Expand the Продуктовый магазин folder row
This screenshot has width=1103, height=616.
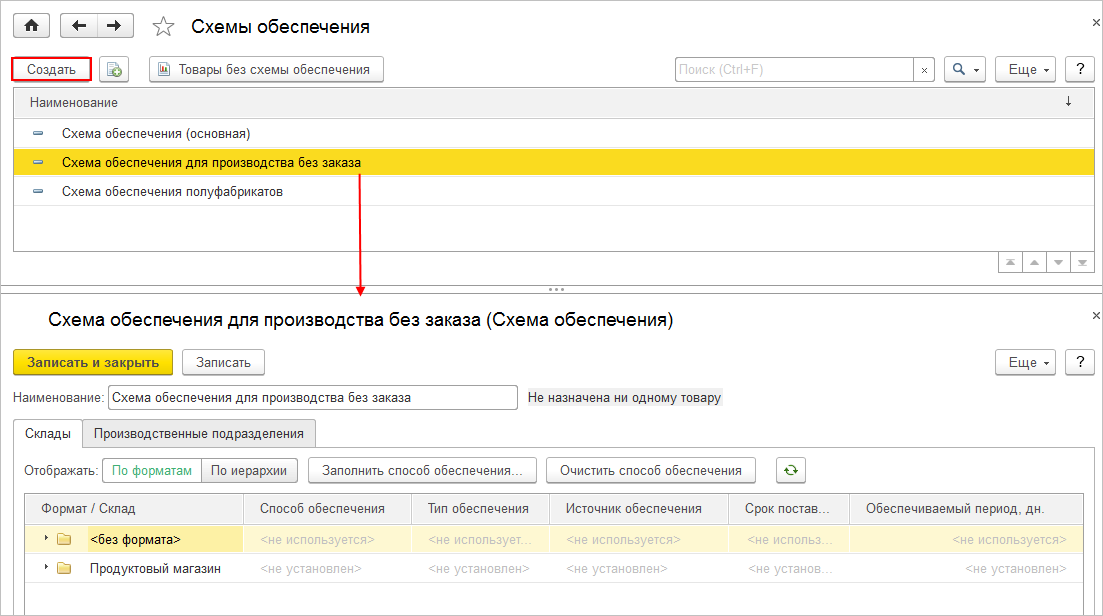click(46, 567)
